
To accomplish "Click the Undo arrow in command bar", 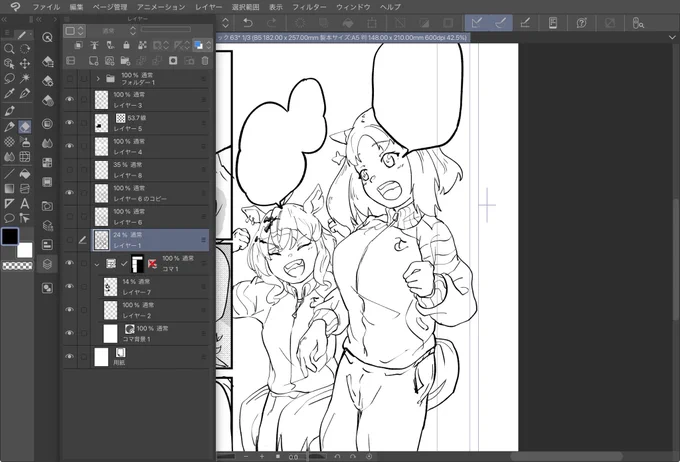I will [248, 23].
